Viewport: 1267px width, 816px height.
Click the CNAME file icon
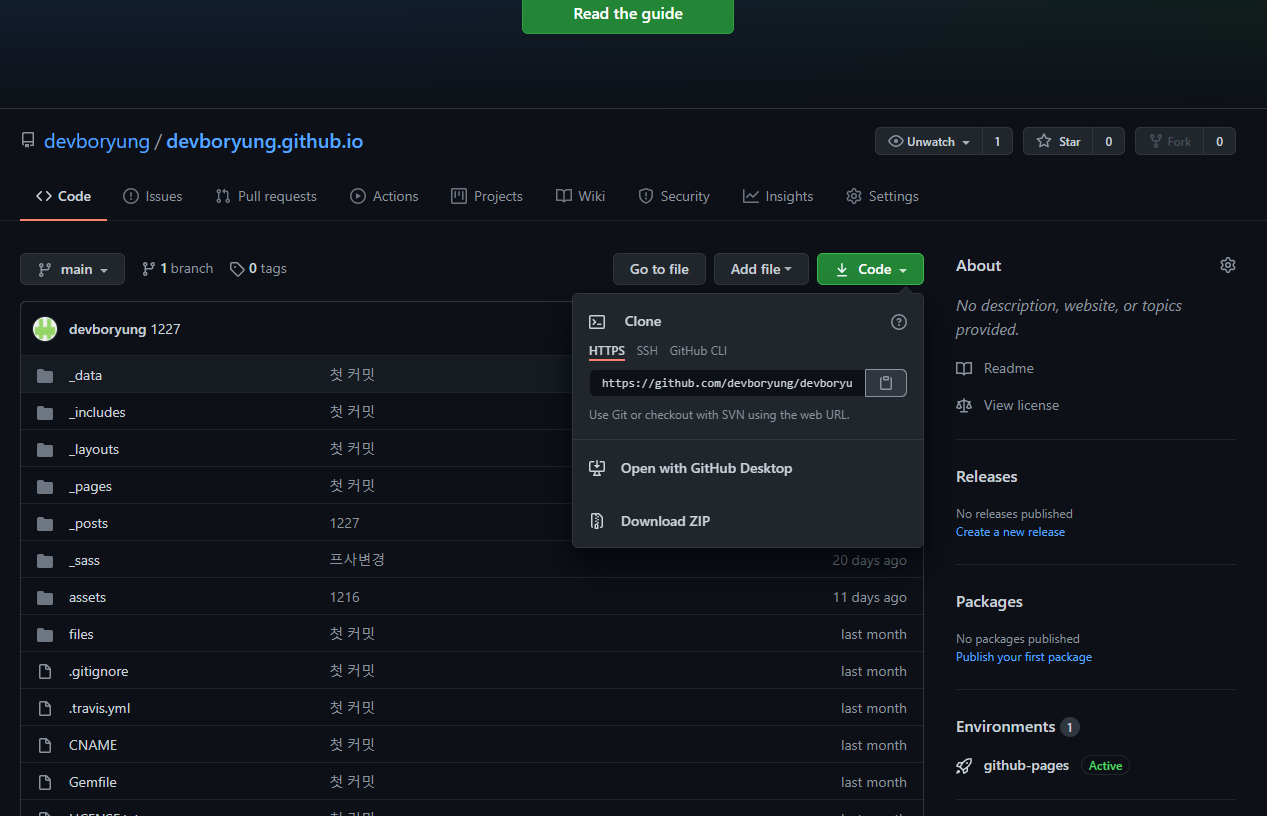tap(45, 746)
